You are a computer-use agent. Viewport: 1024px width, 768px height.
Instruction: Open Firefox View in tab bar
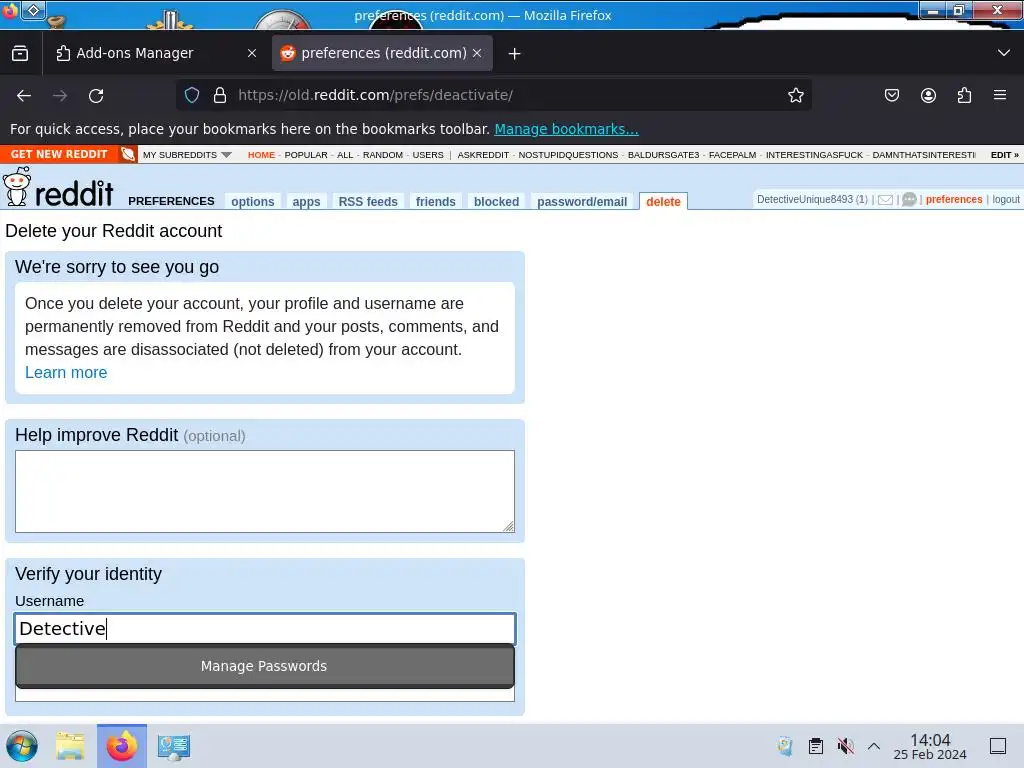click(x=20, y=53)
